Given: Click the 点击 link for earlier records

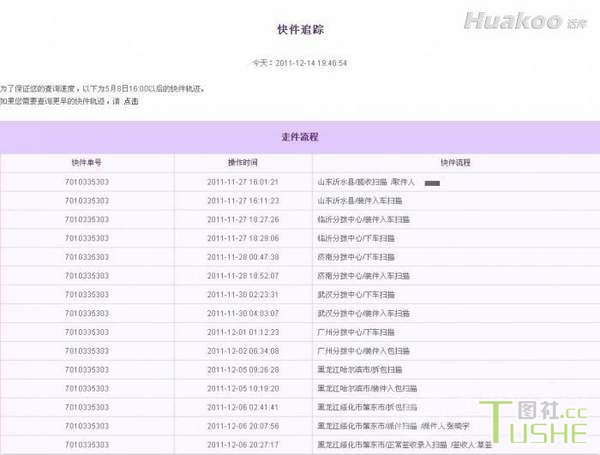Looking at the screenshot, I should click(131, 101).
